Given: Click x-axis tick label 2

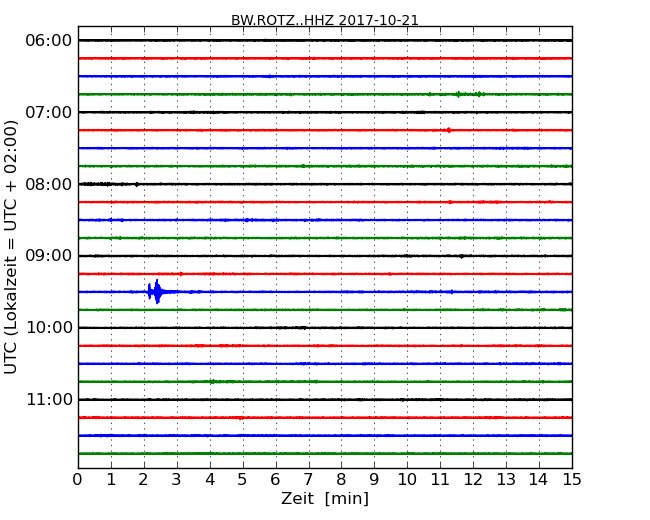Looking at the screenshot, I should click(143, 480).
